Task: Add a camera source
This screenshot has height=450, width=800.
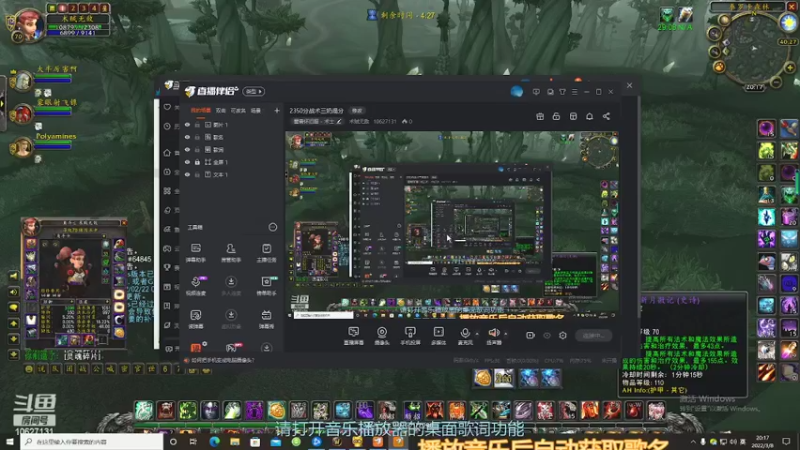Action: (382, 336)
